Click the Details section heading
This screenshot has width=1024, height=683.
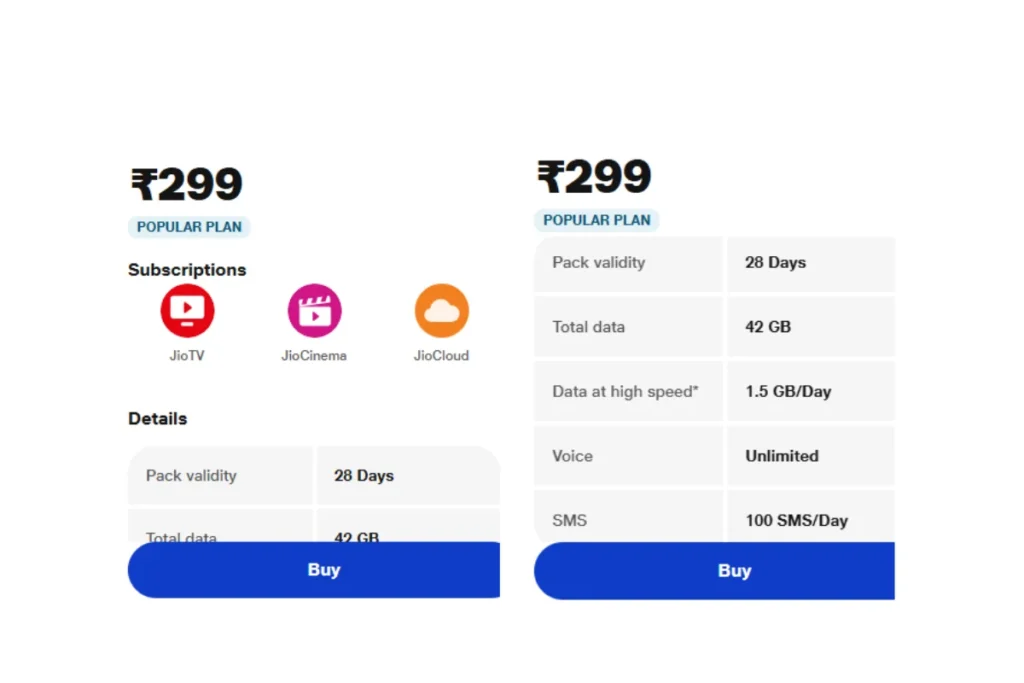click(157, 419)
